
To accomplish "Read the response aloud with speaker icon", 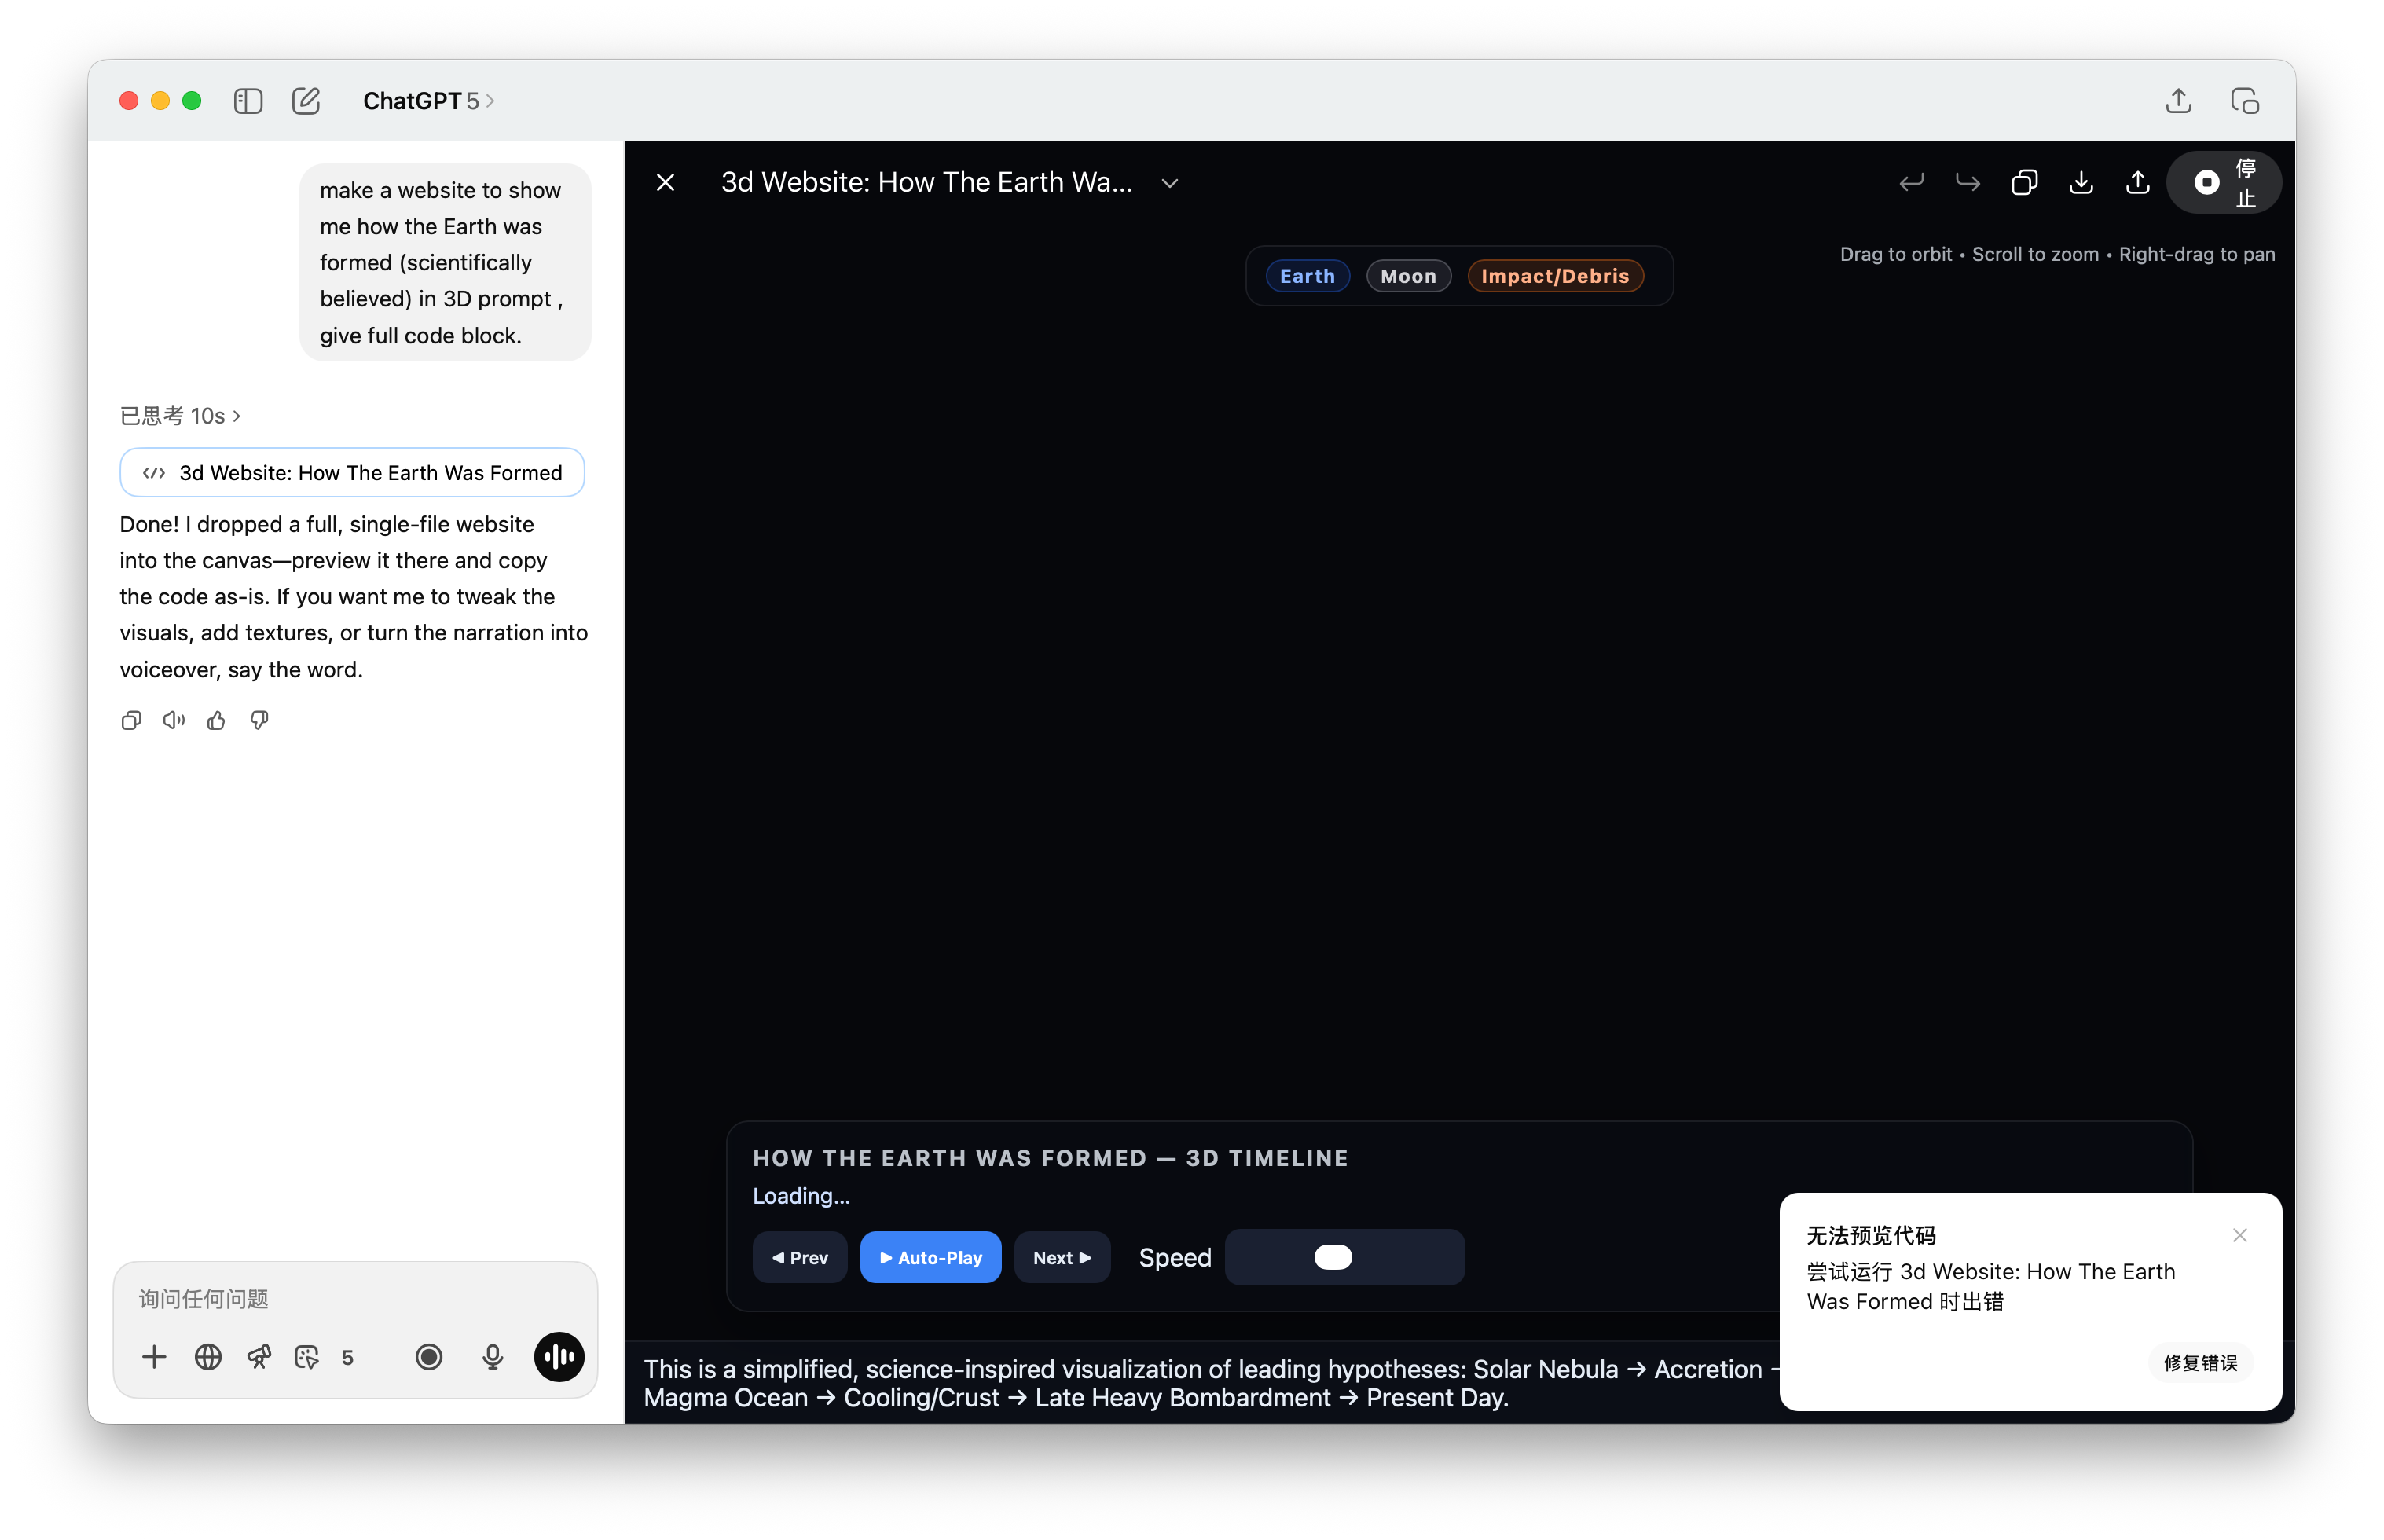I will [174, 720].
